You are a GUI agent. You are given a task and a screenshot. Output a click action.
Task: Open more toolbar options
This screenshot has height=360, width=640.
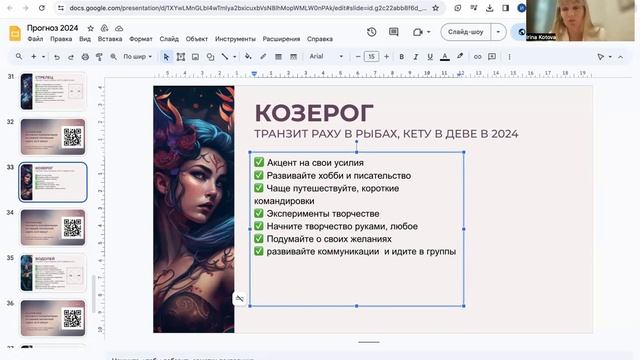(509, 57)
